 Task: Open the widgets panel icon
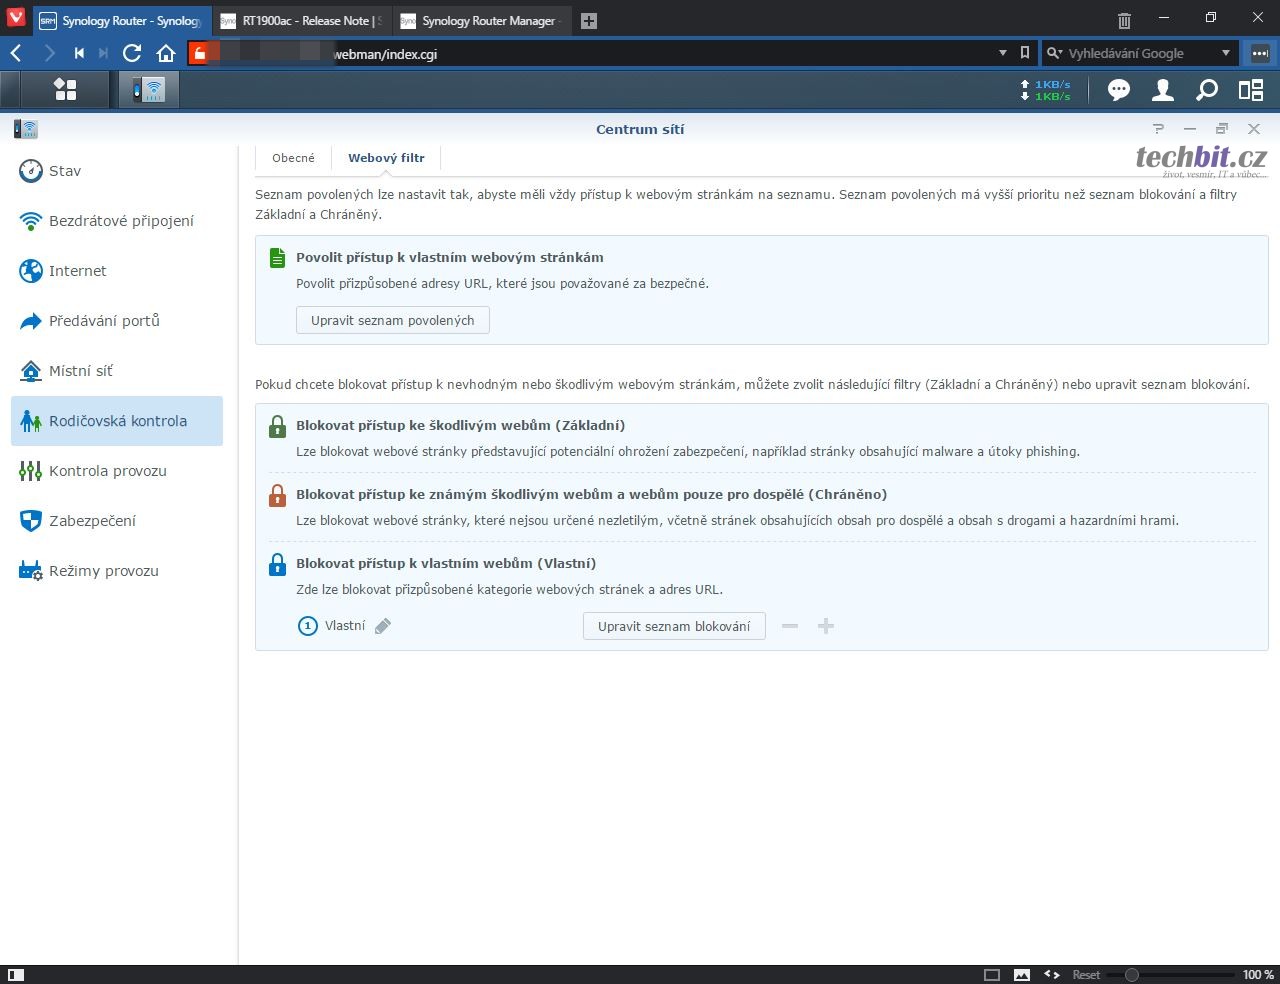[x=1251, y=90]
